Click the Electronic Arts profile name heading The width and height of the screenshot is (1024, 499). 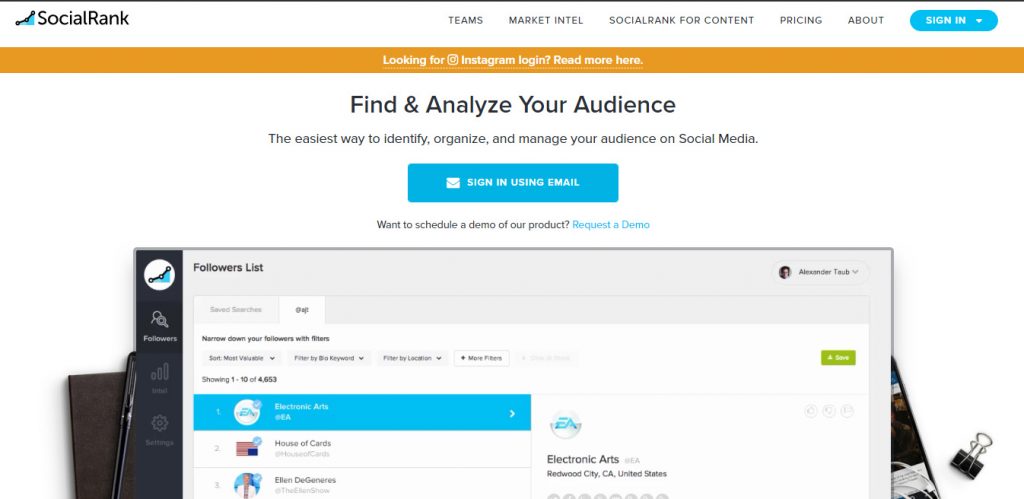[583, 459]
